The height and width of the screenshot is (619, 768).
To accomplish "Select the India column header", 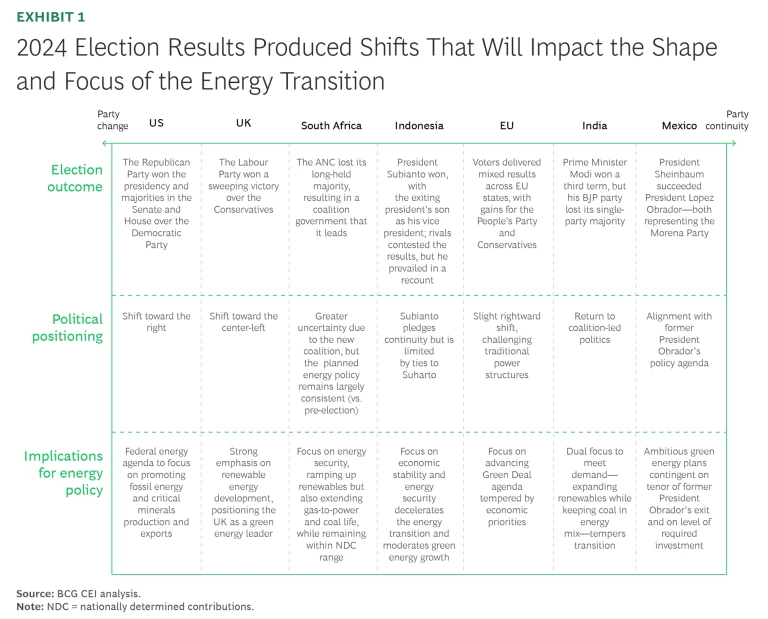I will point(594,126).
